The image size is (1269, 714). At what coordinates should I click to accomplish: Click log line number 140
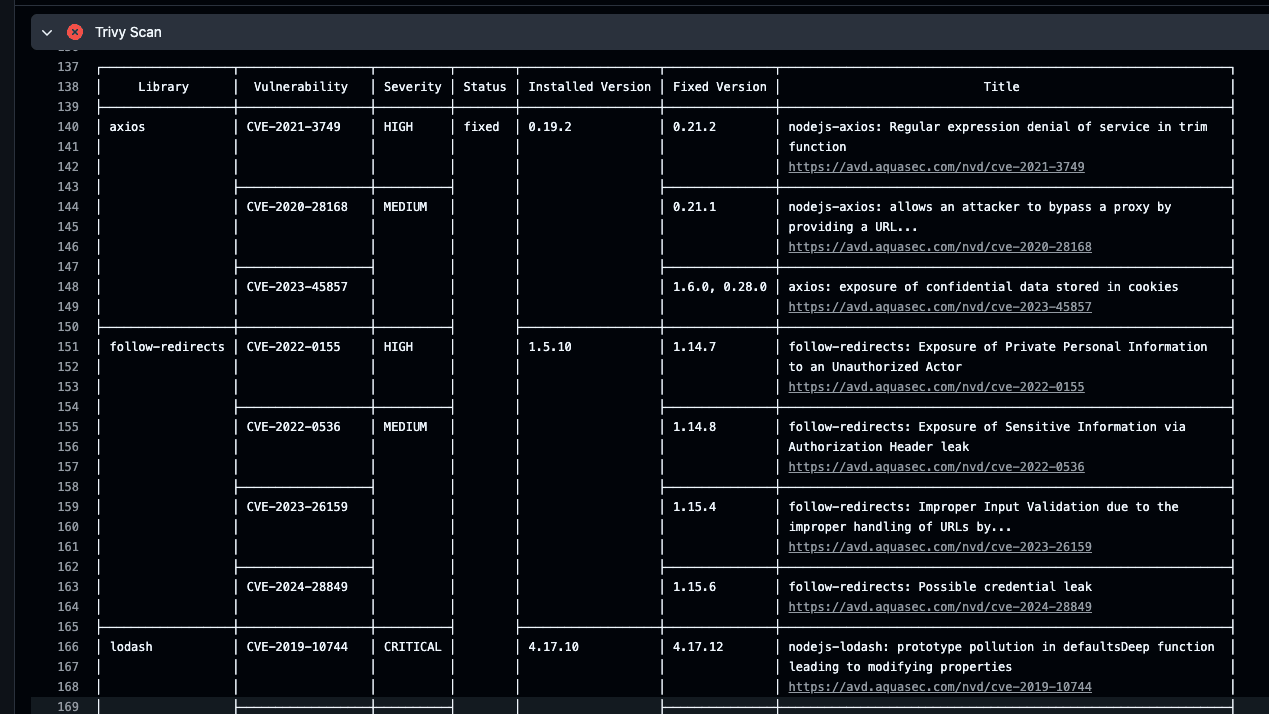pos(68,127)
